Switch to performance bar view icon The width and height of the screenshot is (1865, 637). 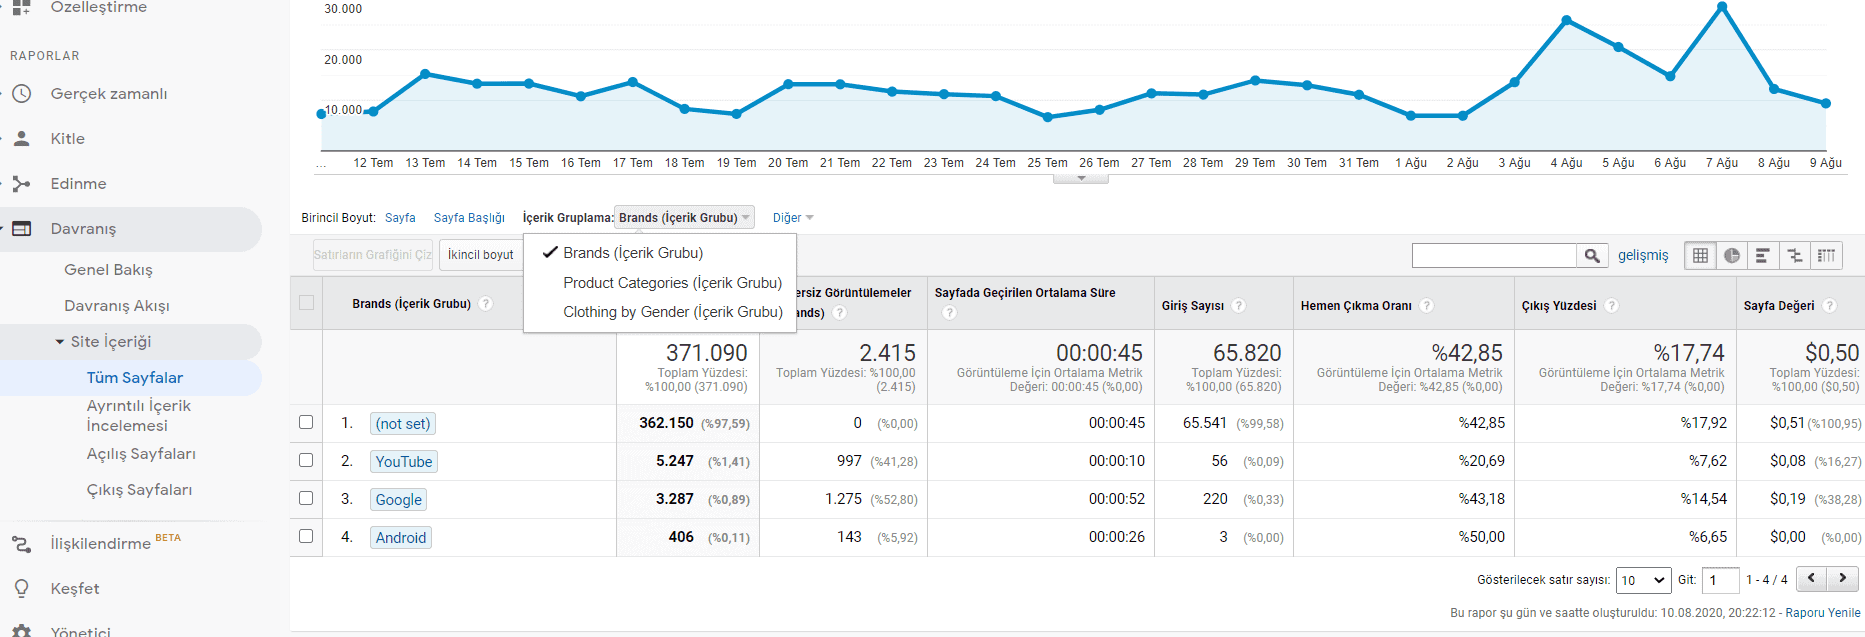click(x=1763, y=256)
